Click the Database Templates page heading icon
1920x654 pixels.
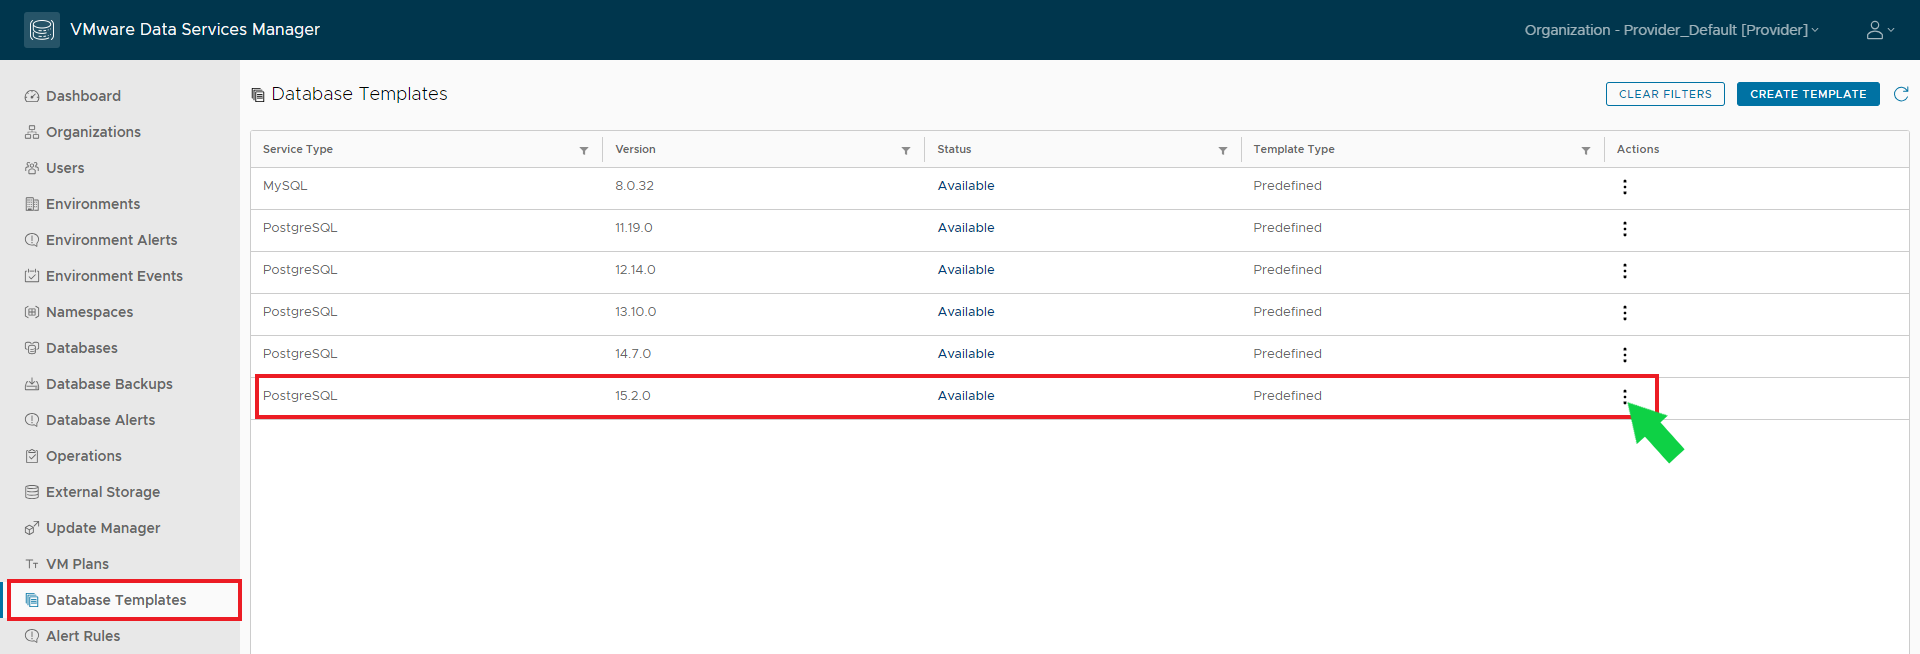[258, 95]
